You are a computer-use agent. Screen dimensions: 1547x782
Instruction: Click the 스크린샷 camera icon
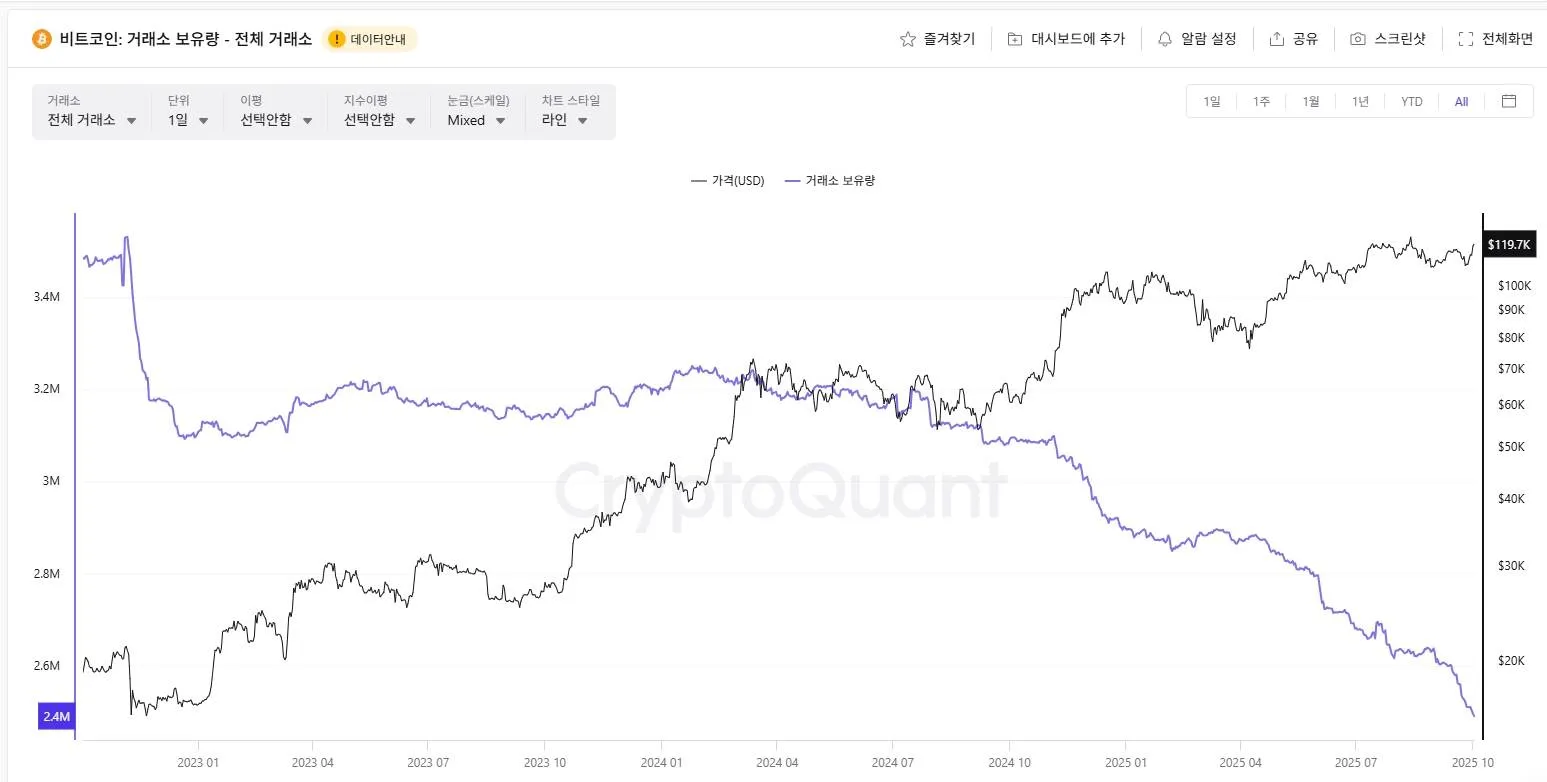(1358, 39)
